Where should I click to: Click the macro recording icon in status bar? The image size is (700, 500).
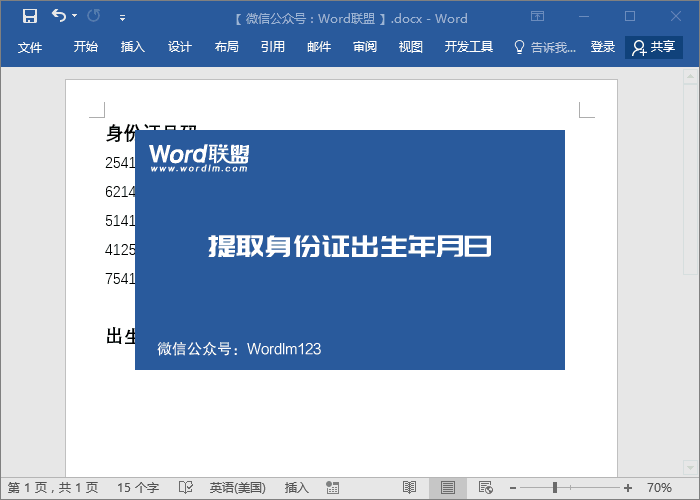332,488
